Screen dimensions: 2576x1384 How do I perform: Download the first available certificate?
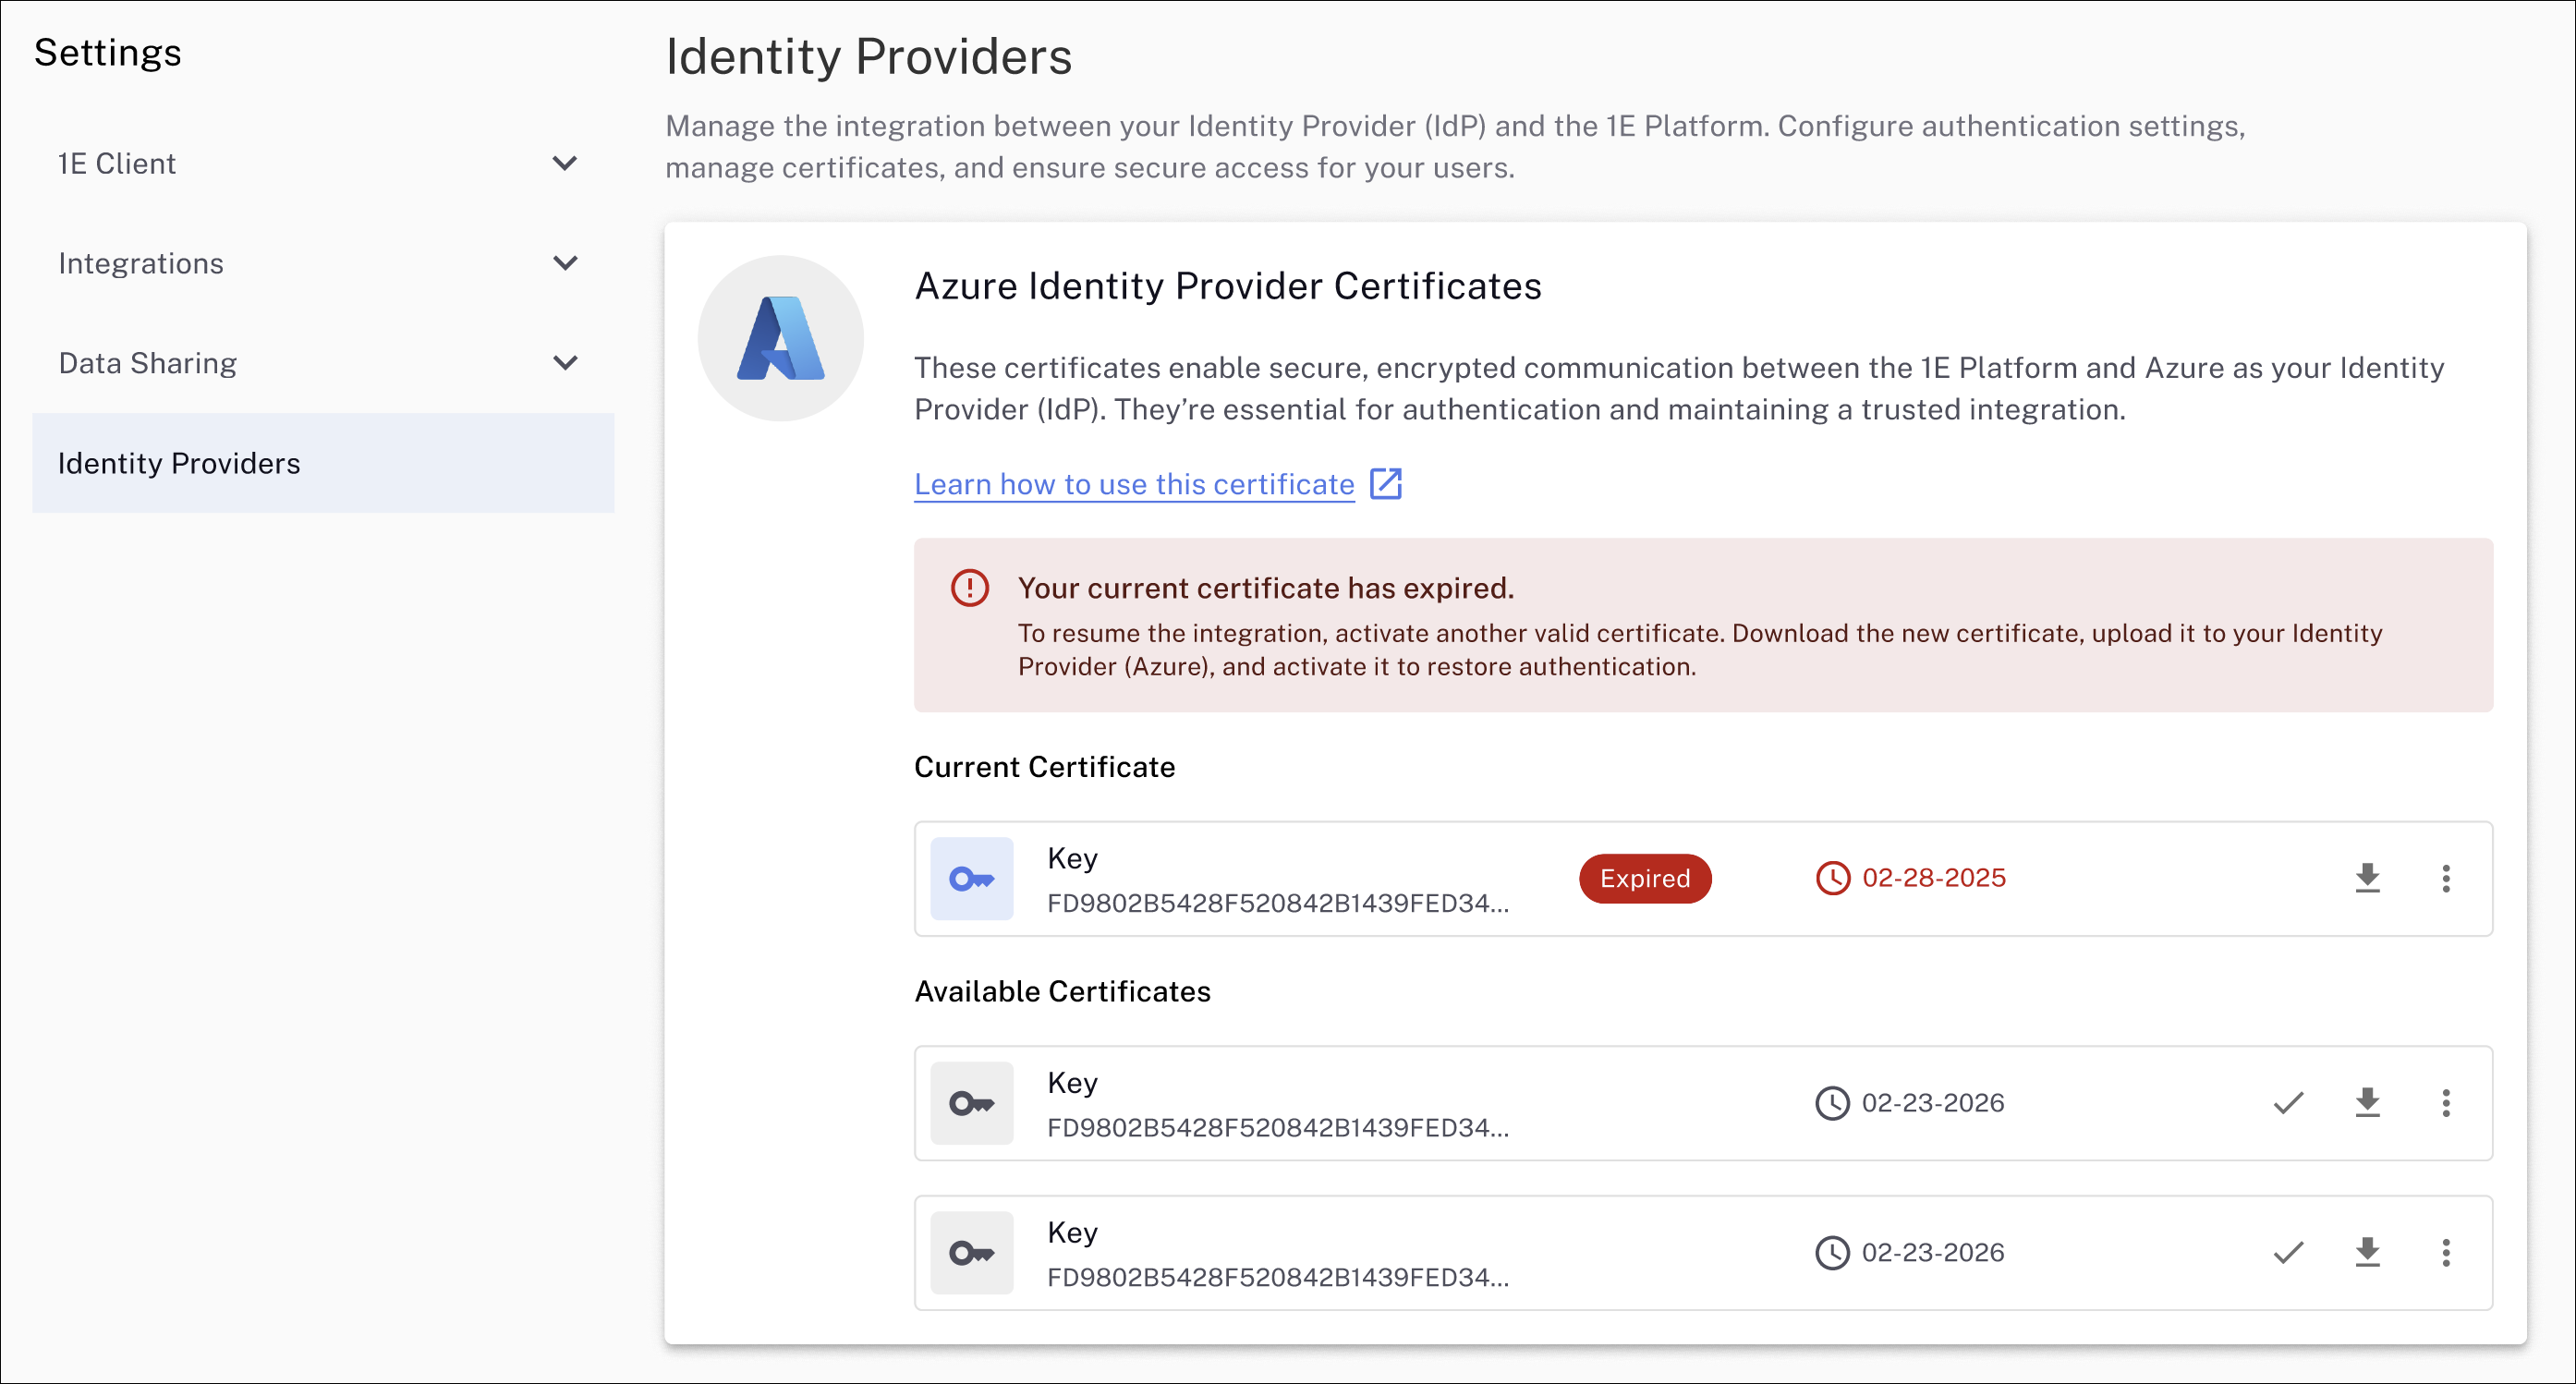tap(2367, 1103)
